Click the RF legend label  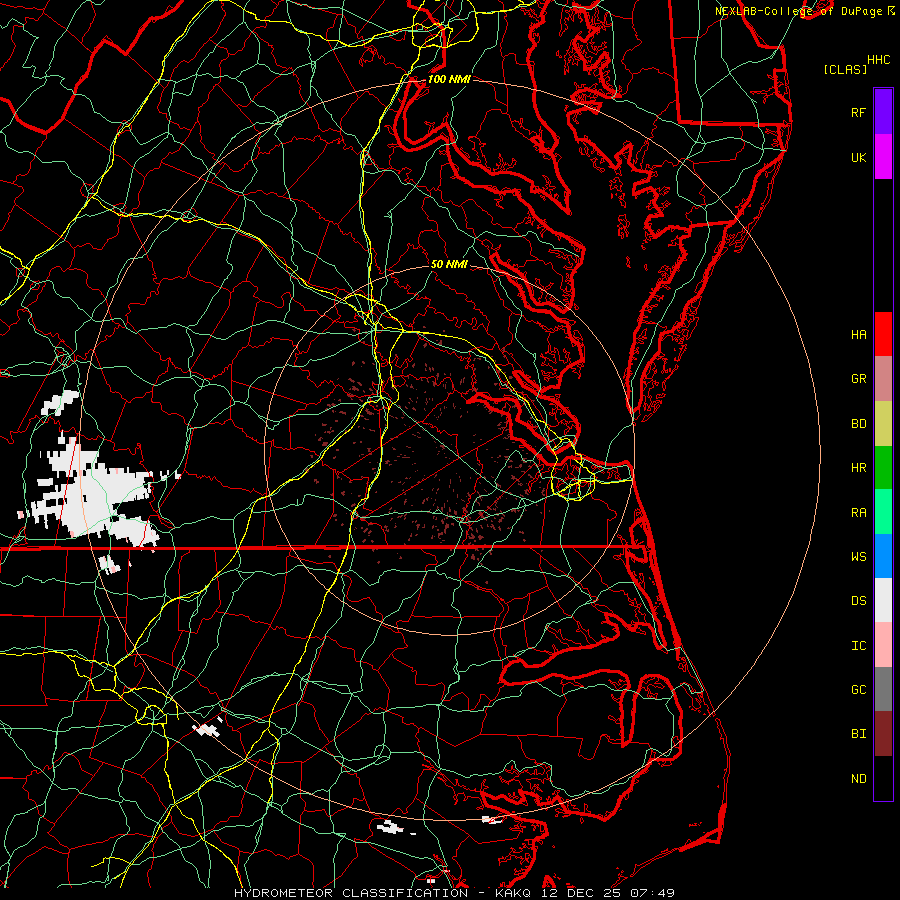point(859,113)
